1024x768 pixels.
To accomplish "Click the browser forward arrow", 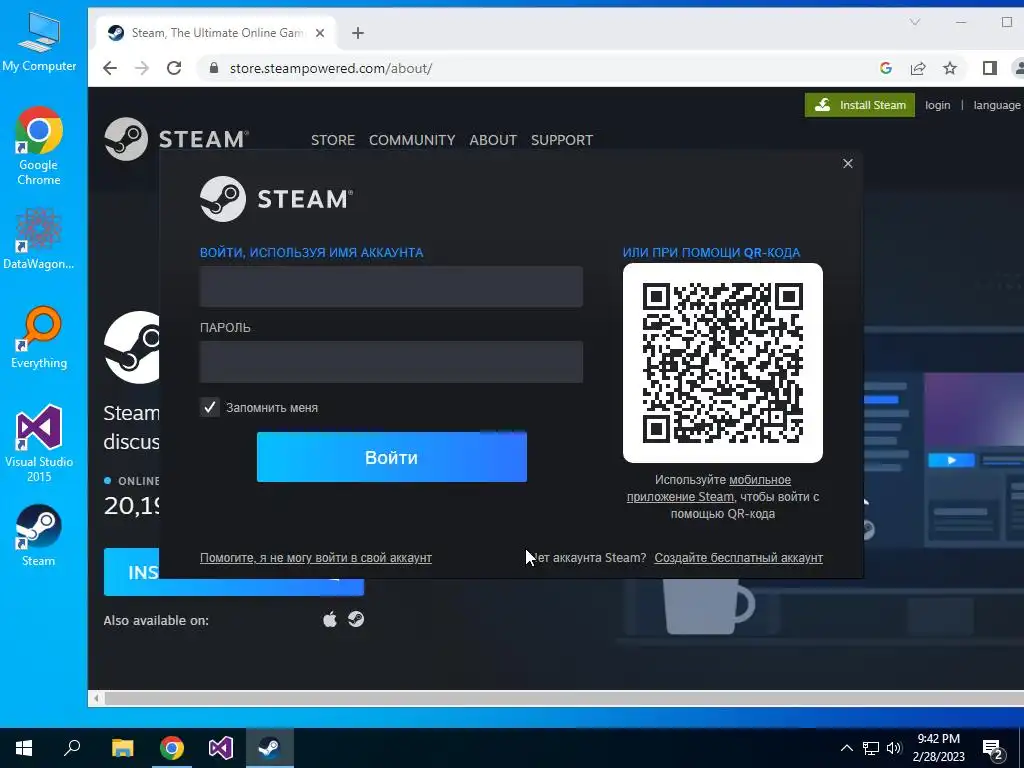I will 142,68.
